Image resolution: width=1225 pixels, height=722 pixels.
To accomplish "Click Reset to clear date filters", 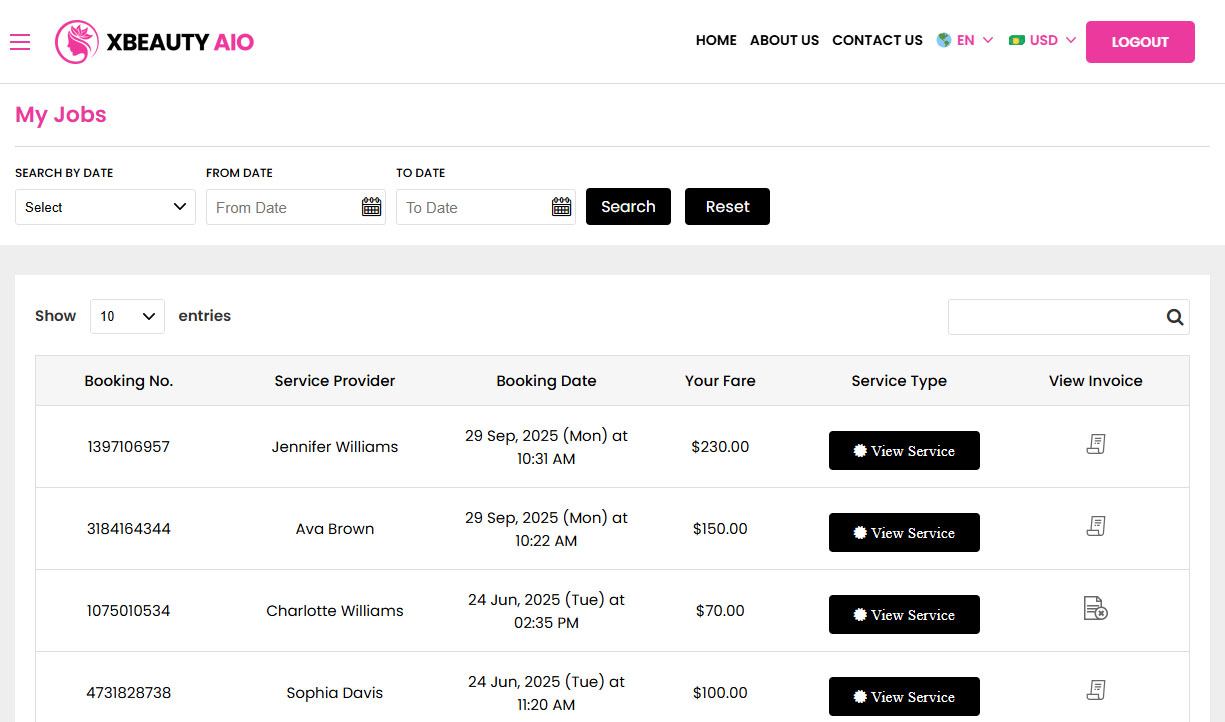I will click(x=727, y=206).
